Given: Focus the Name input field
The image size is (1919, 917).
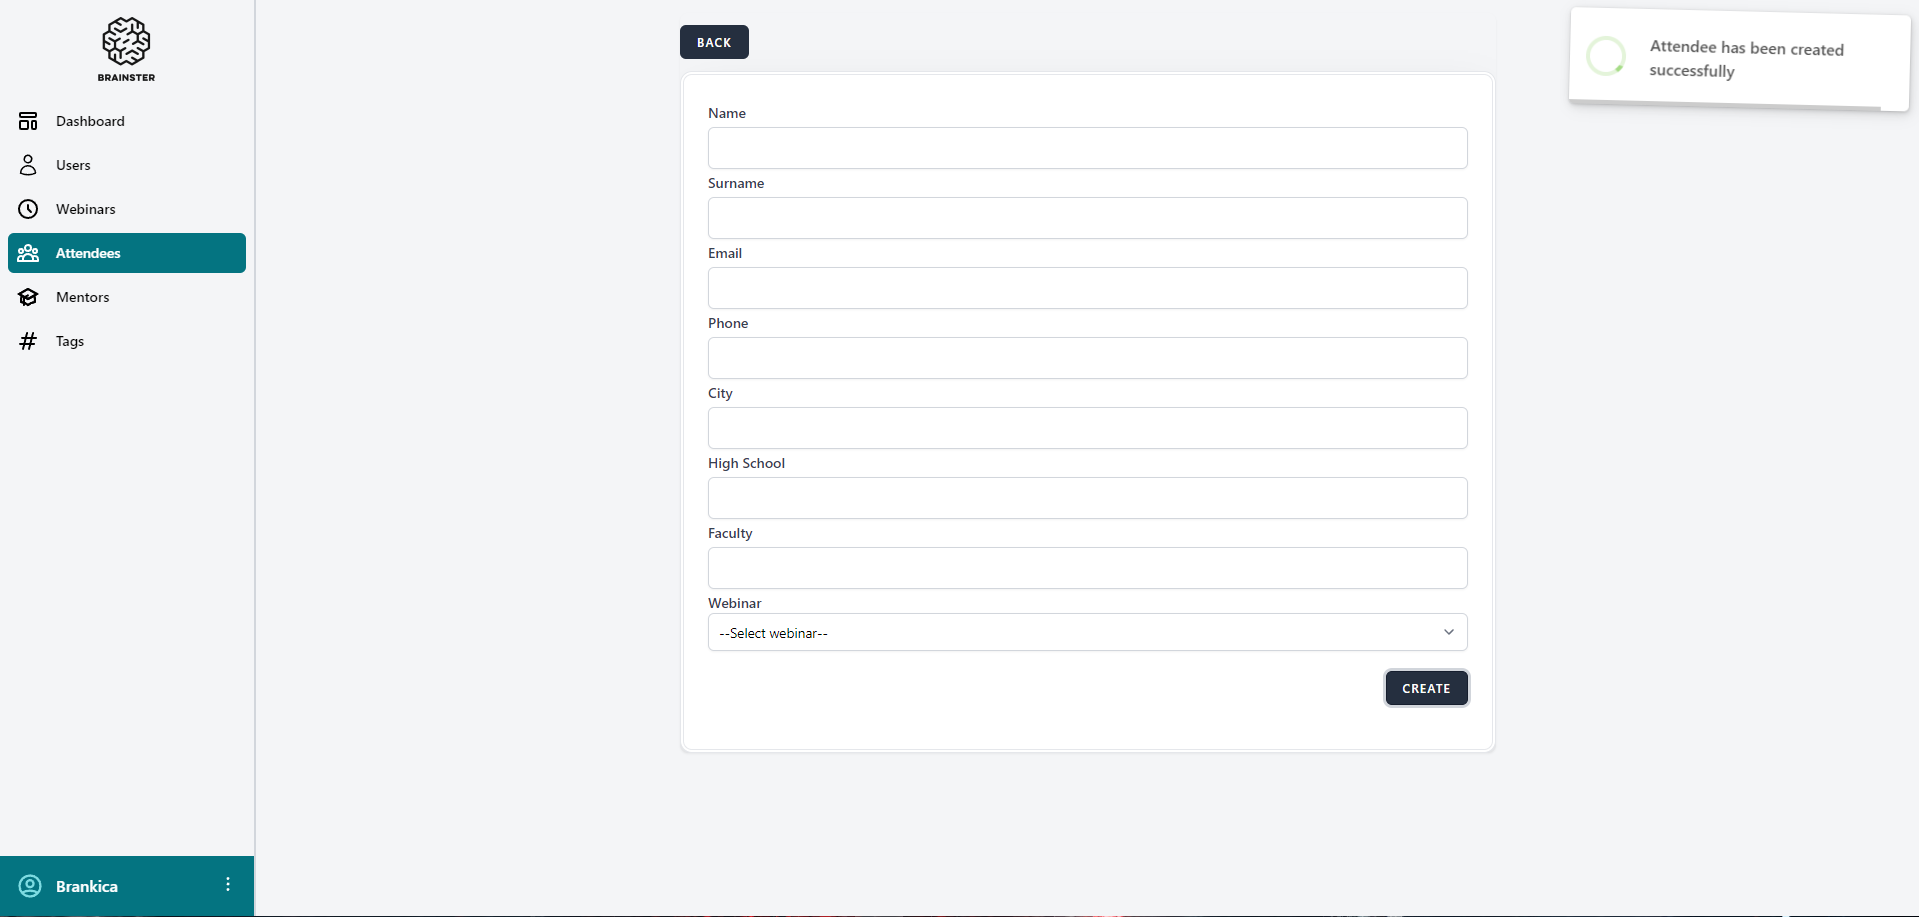Looking at the screenshot, I should point(1087,148).
